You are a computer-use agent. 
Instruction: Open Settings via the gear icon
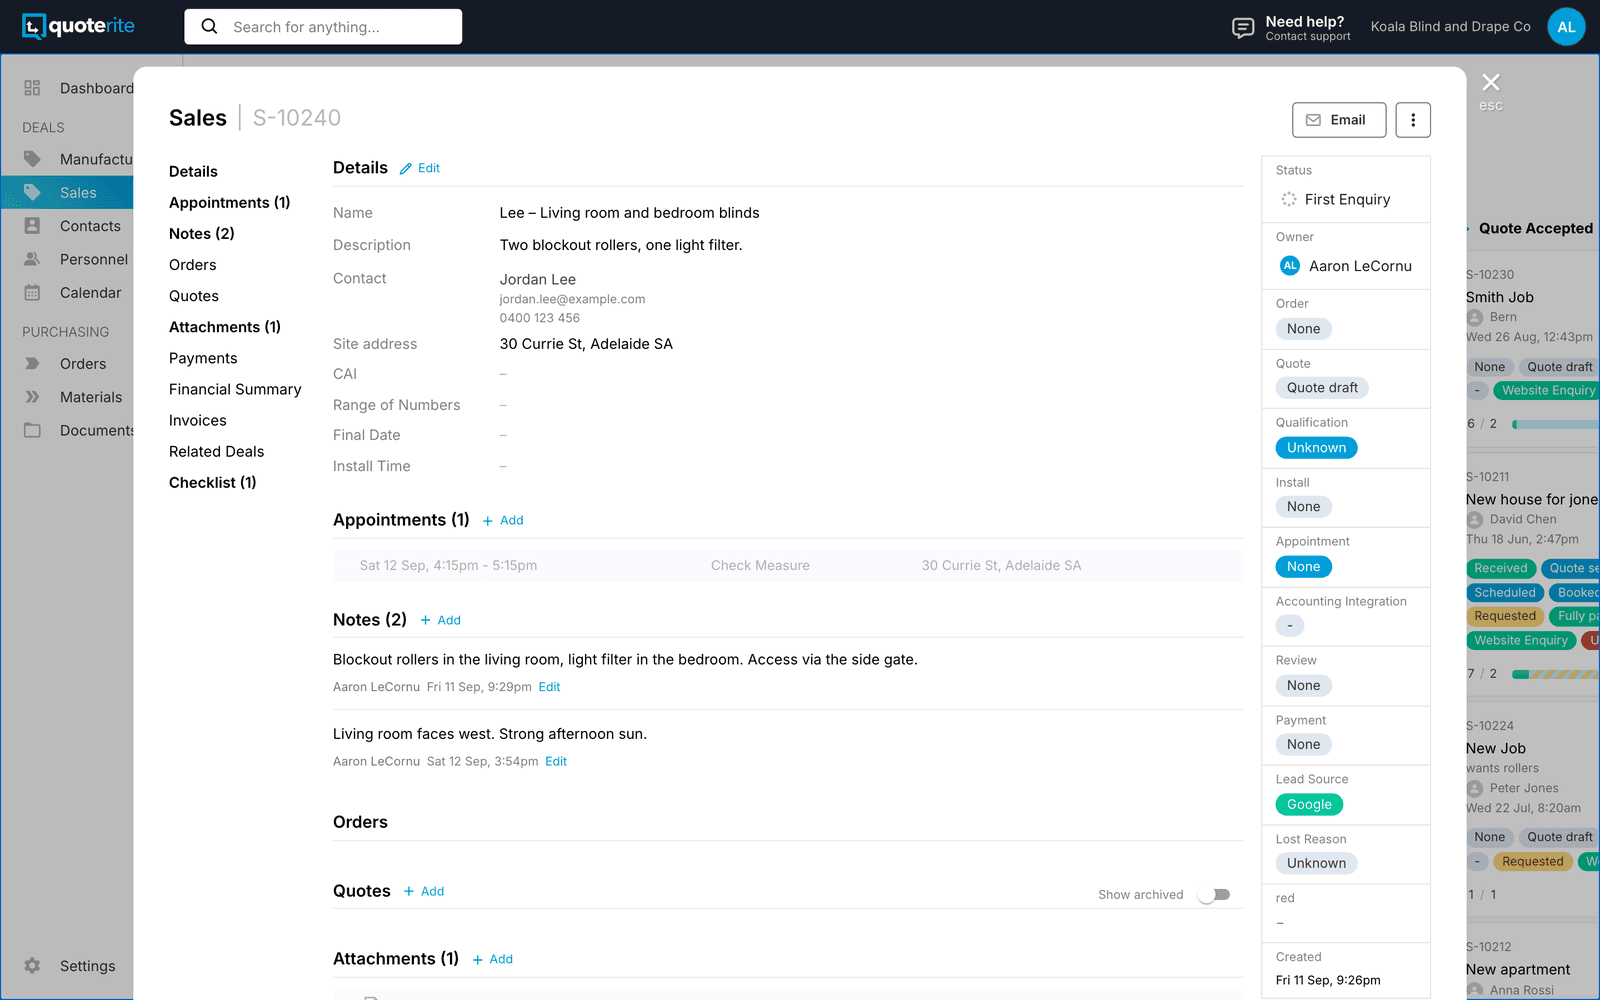[x=32, y=966]
